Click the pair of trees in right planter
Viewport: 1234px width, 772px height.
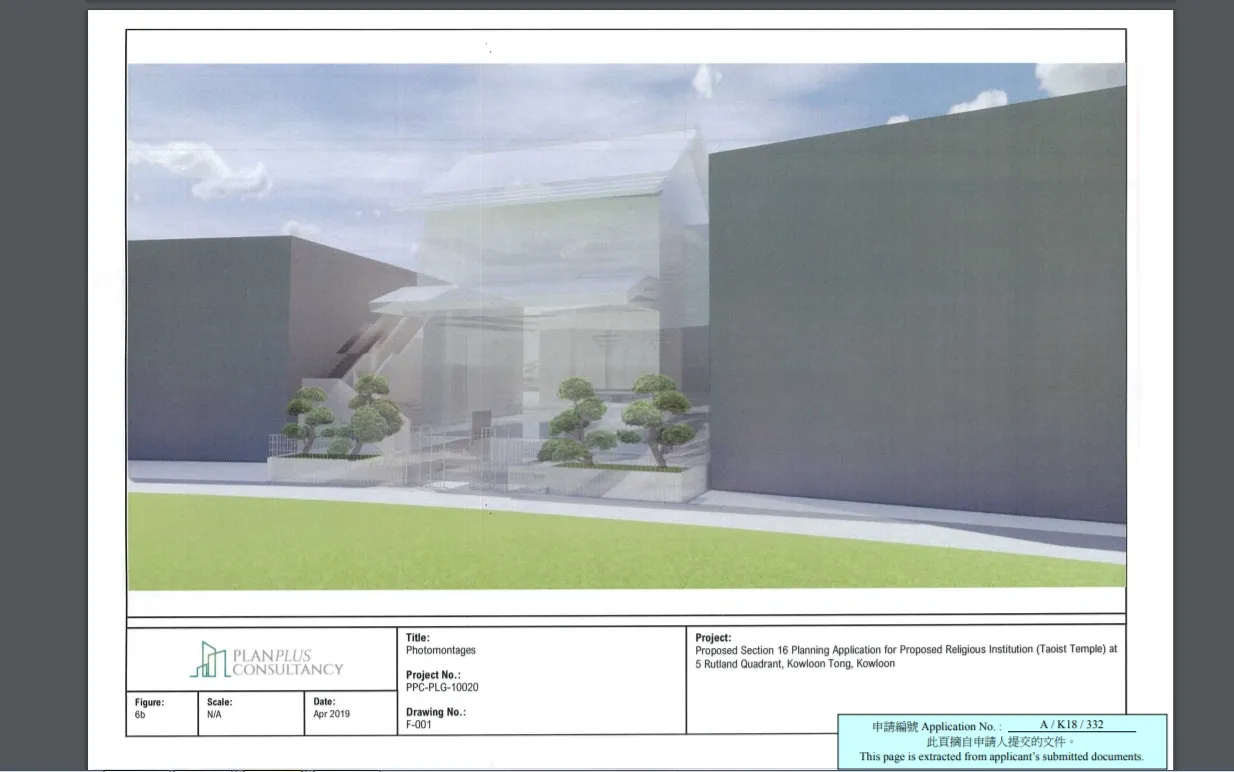(614, 420)
